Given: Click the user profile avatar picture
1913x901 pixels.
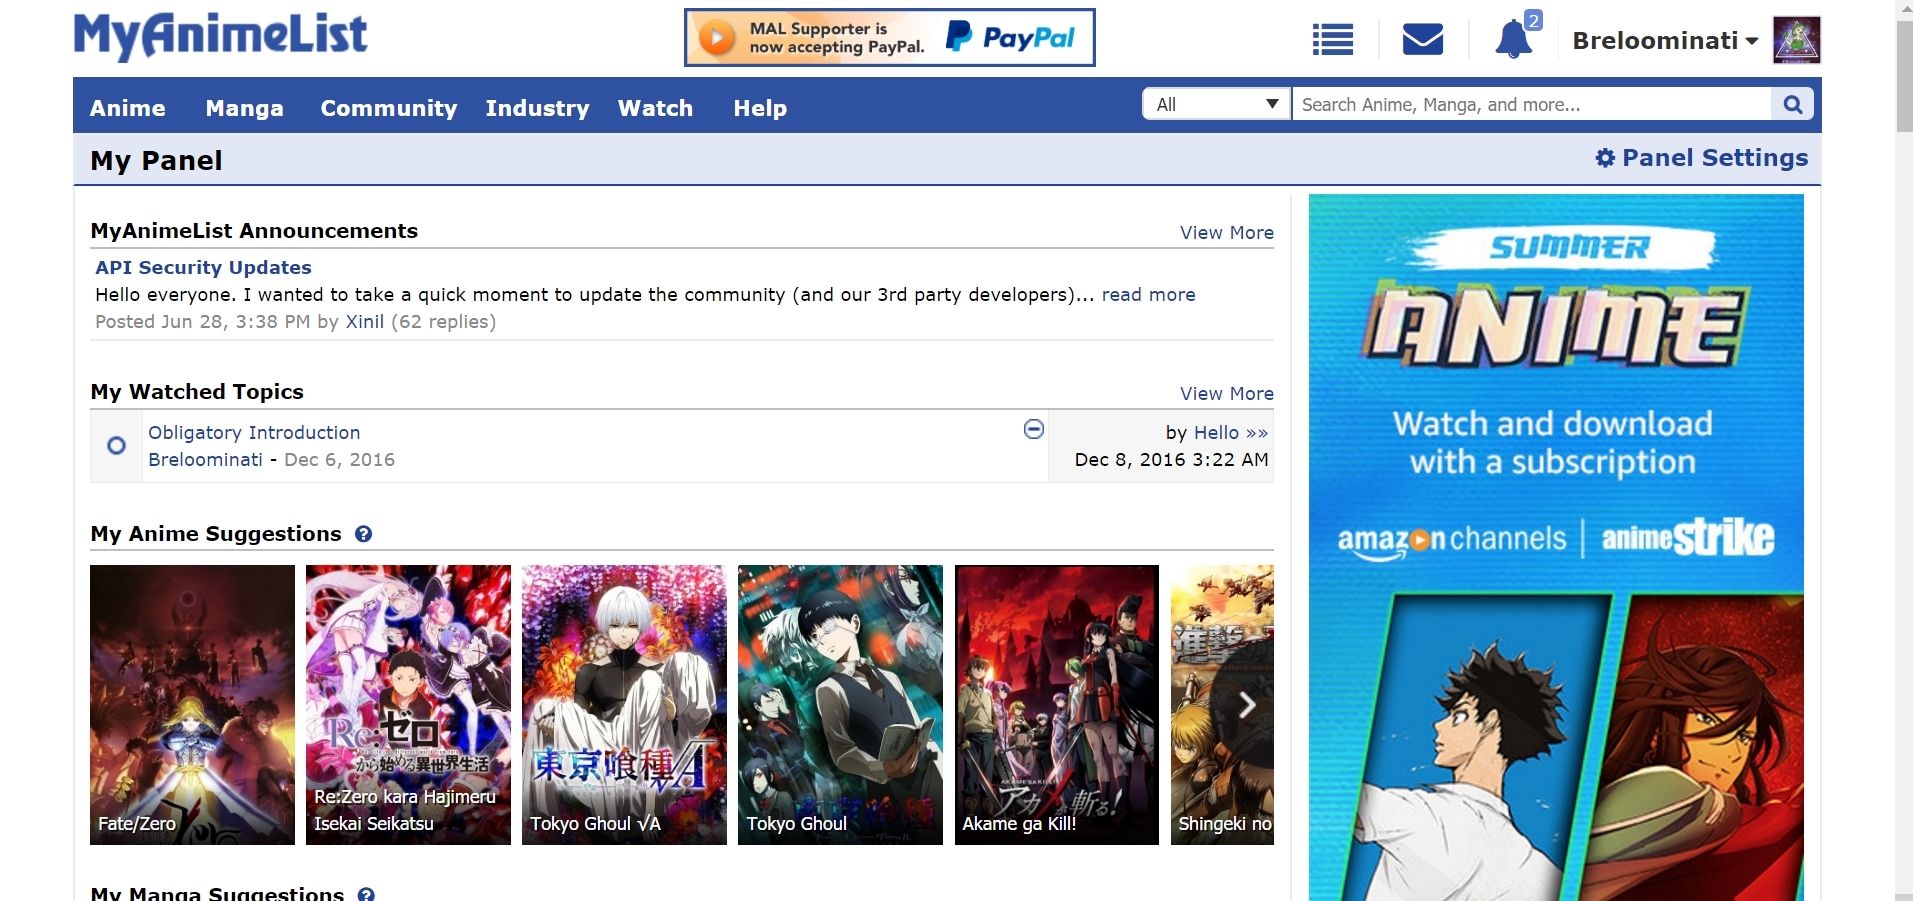Looking at the screenshot, I should click(1796, 40).
